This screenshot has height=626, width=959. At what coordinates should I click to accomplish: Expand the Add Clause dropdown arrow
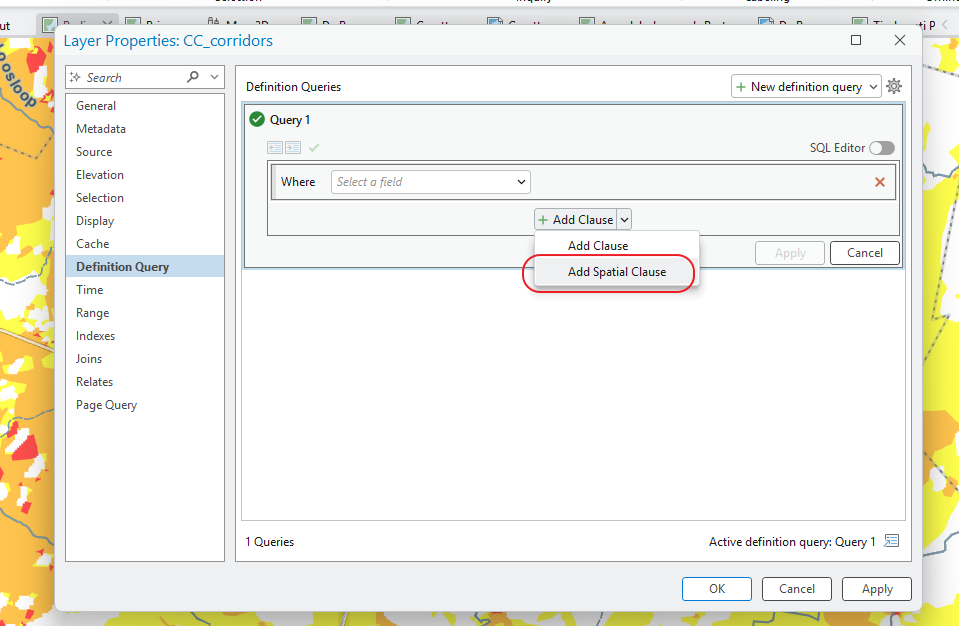[x=624, y=219]
